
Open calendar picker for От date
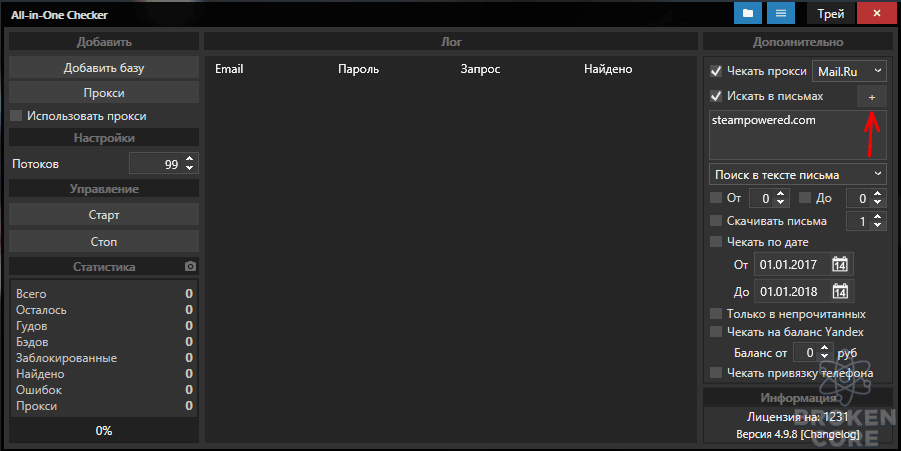coord(840,264)
